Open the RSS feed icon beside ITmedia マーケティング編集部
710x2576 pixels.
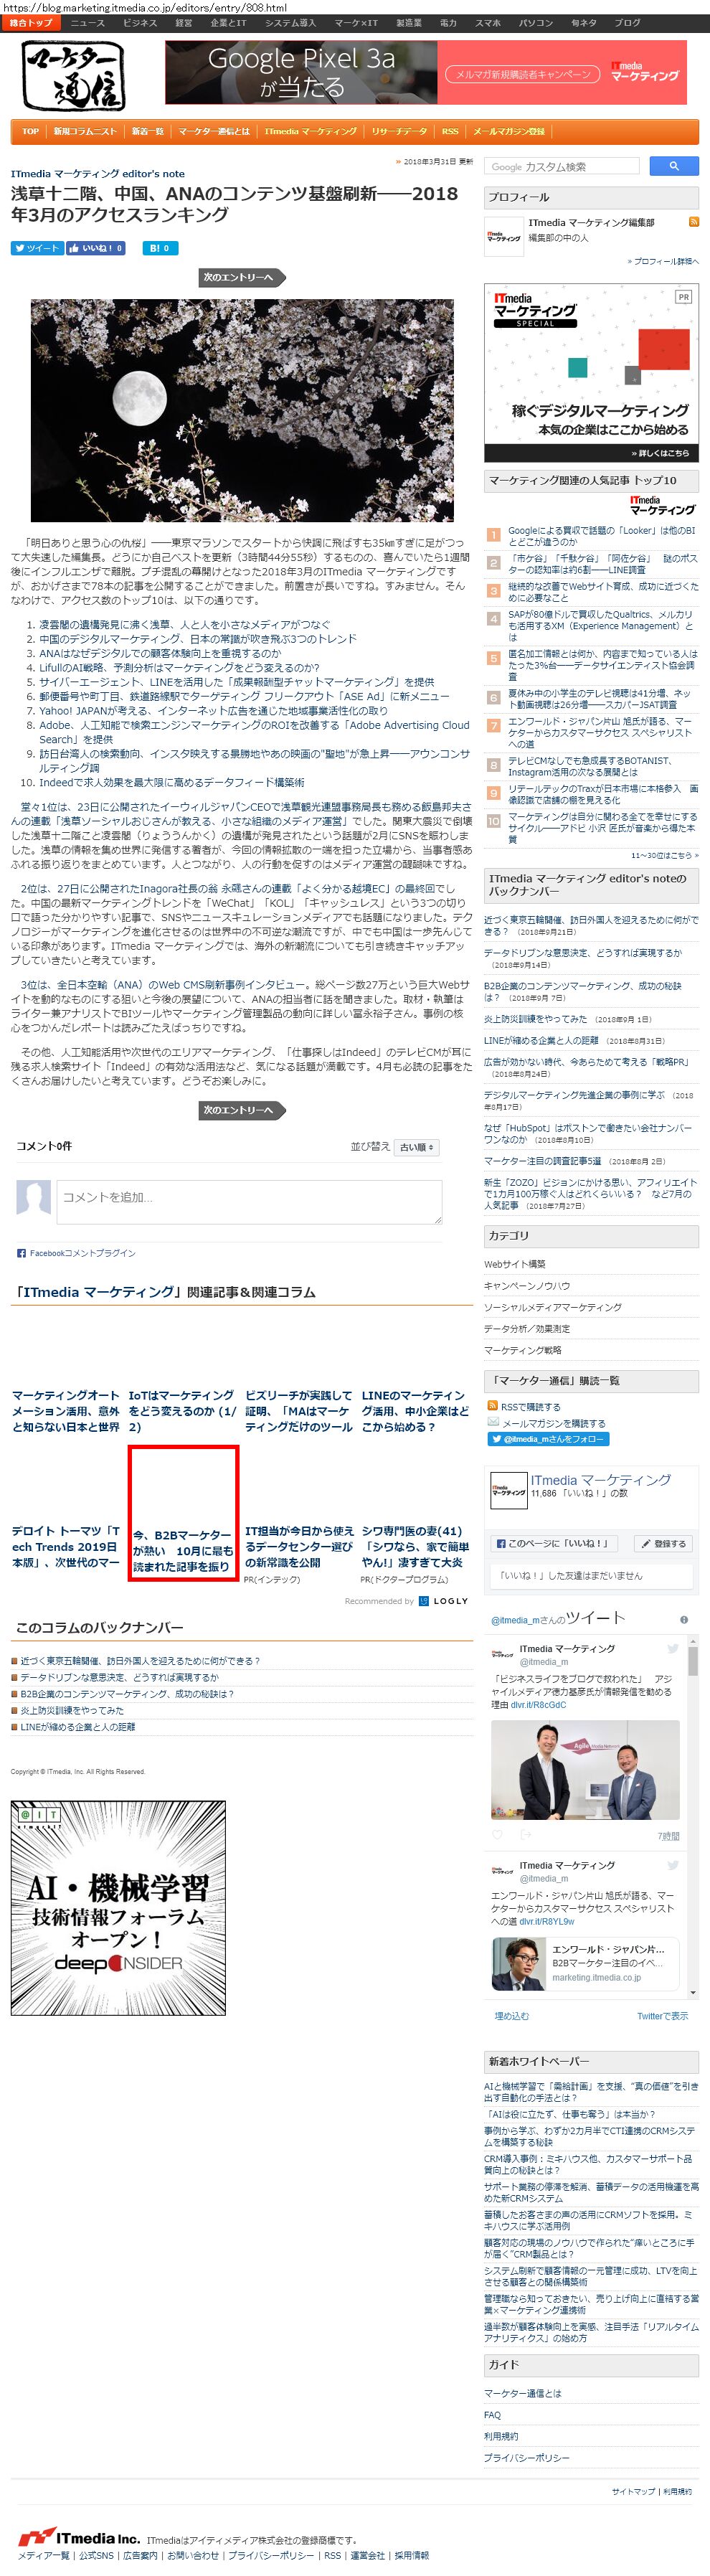pyautogui.click(x=693, y=222)
